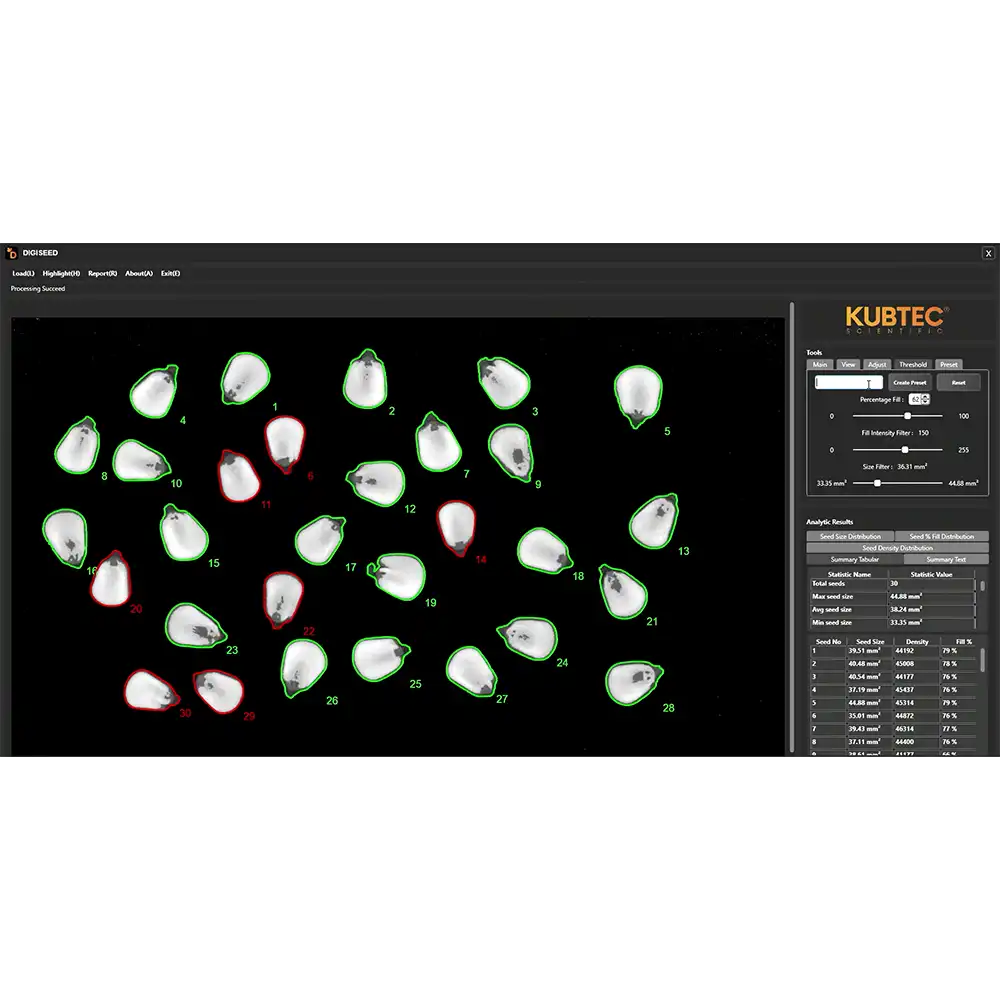
Task: Click the KUBTEC Scientific logo
Action: pos(893,315)
